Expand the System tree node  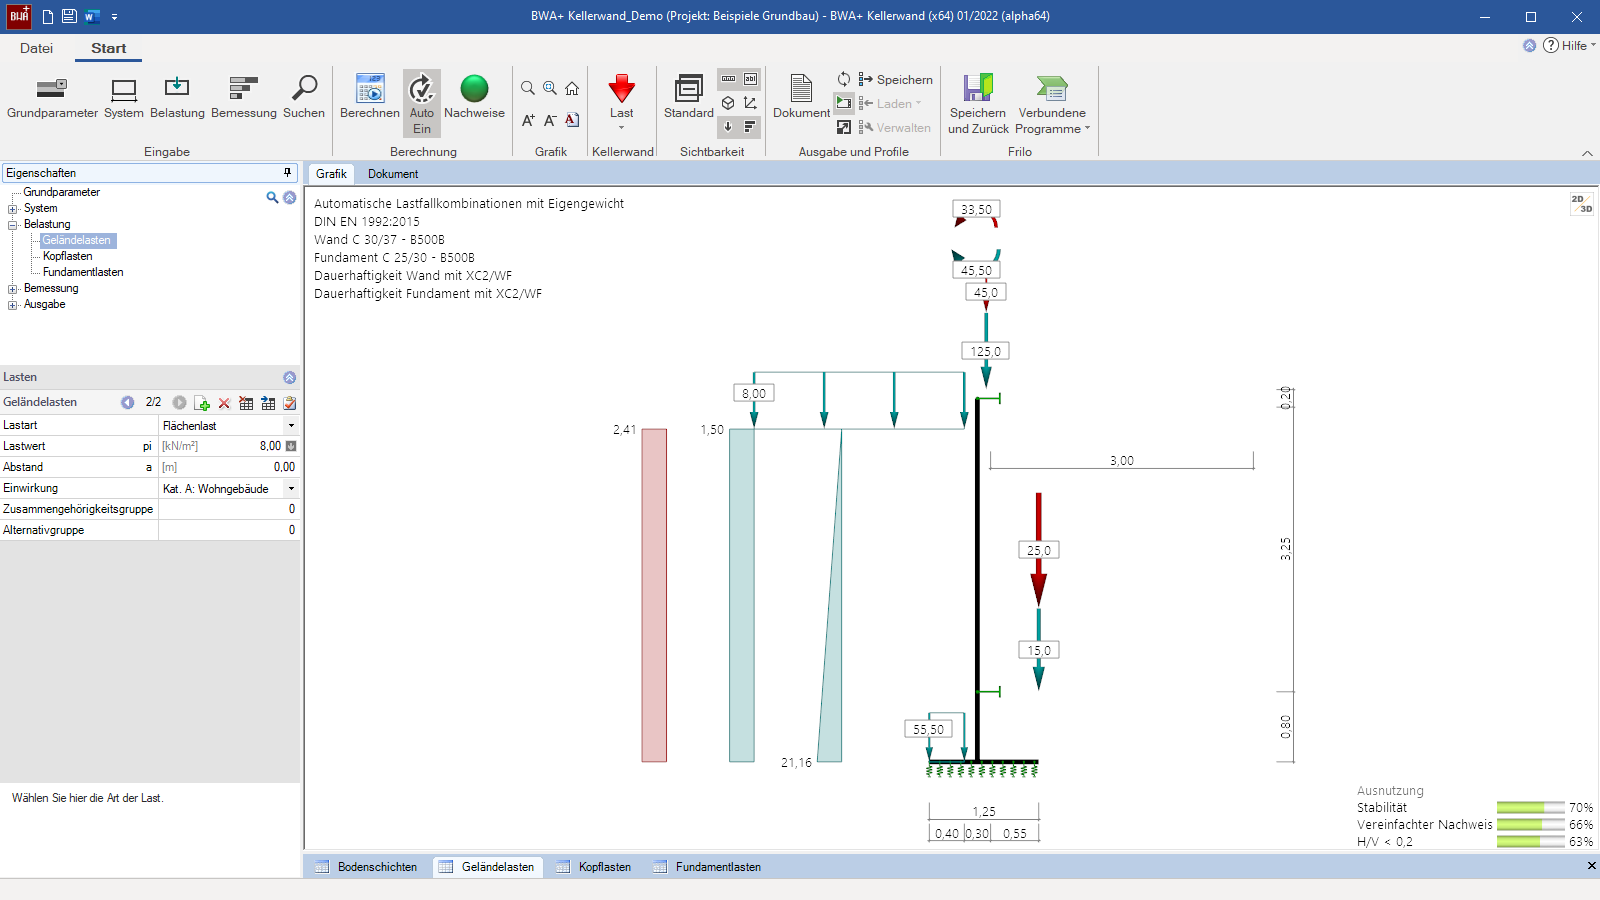click(13, 209)
